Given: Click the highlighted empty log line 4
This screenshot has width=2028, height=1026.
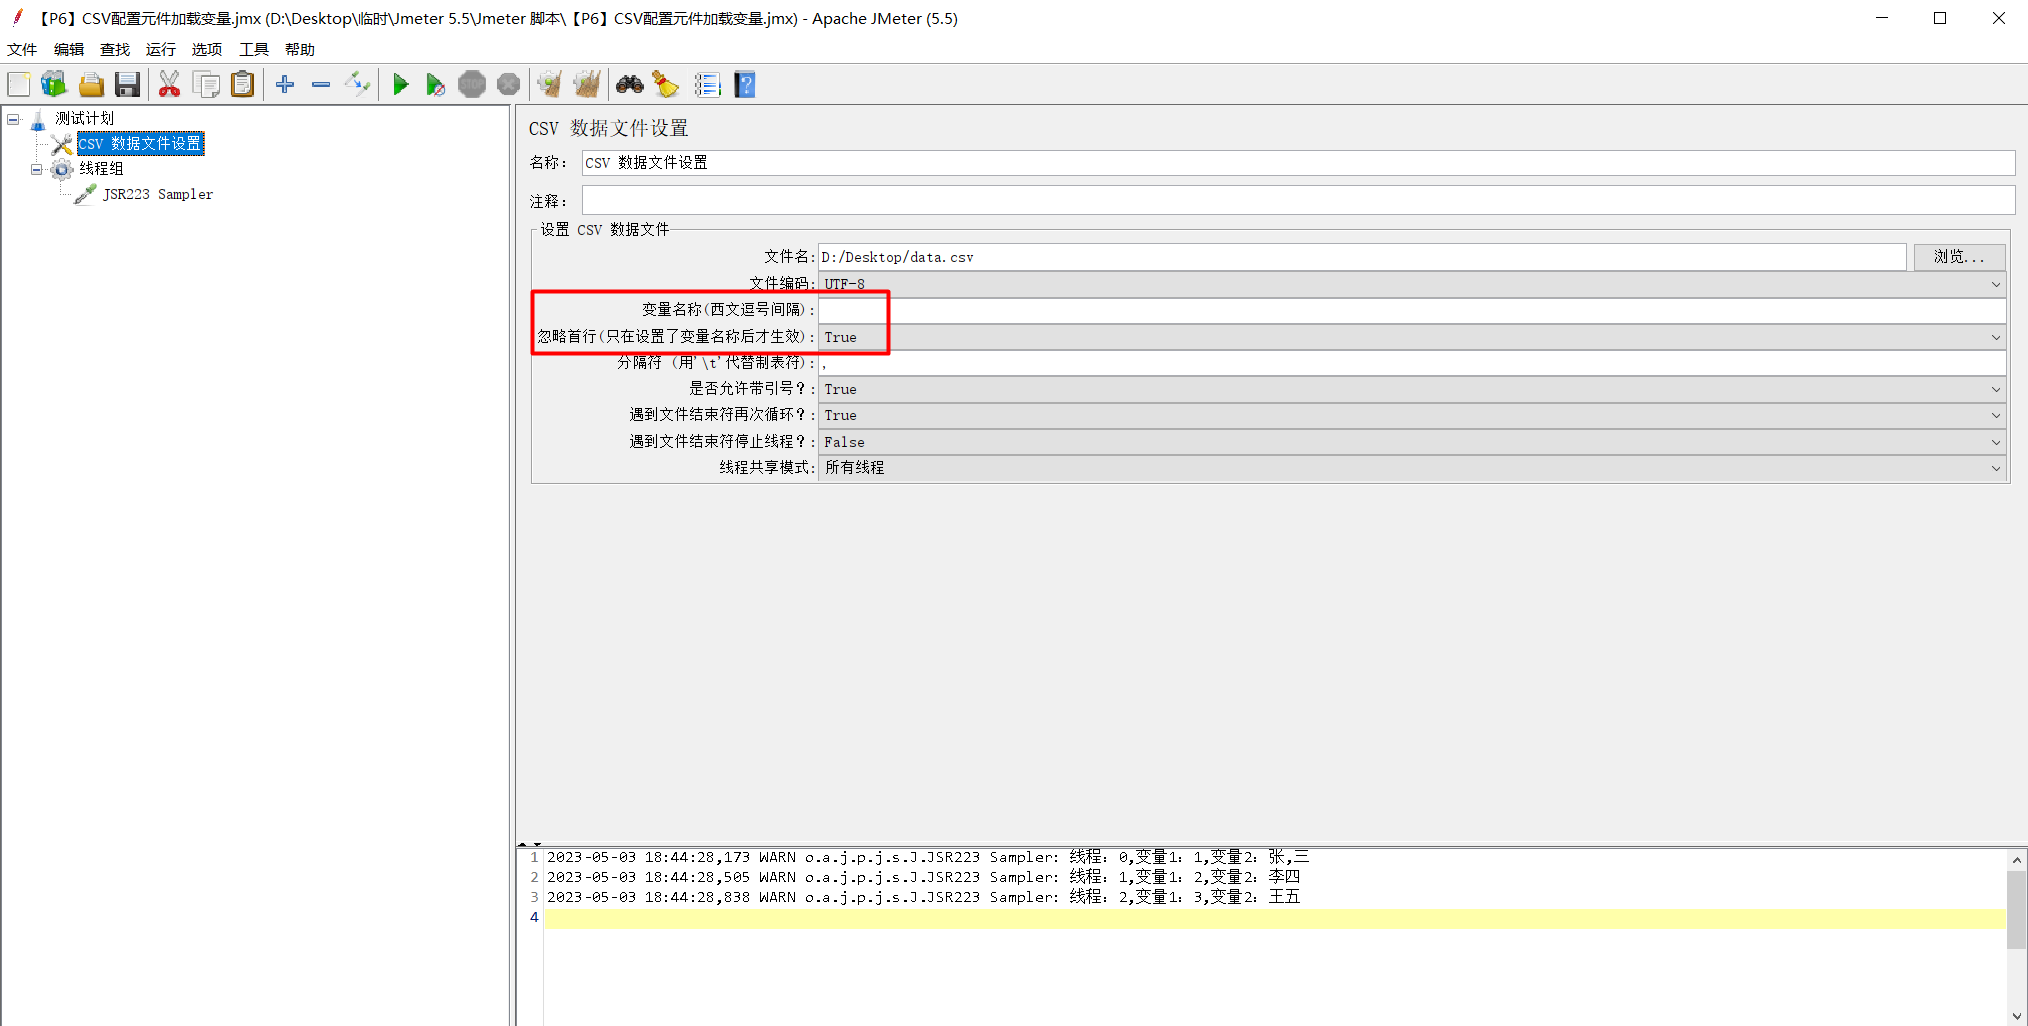Looking at the screenshot, I should pyautogui.click(x=1275, y=918).
